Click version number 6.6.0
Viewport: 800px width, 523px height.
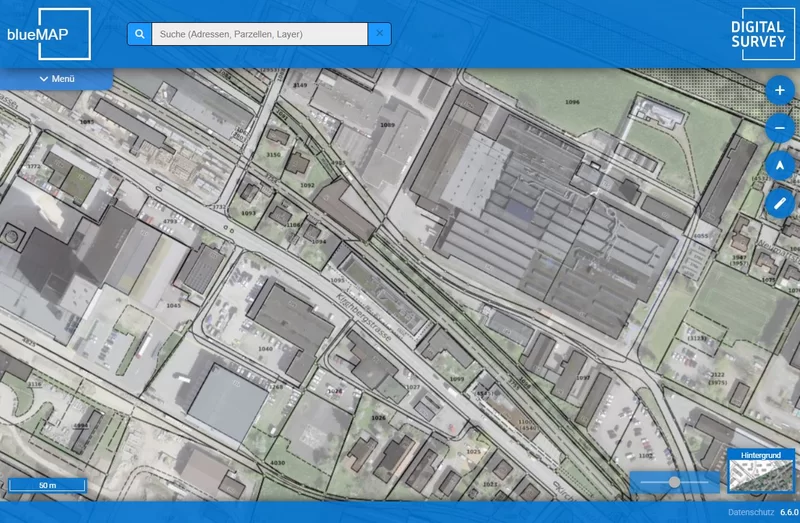(789, 512)
